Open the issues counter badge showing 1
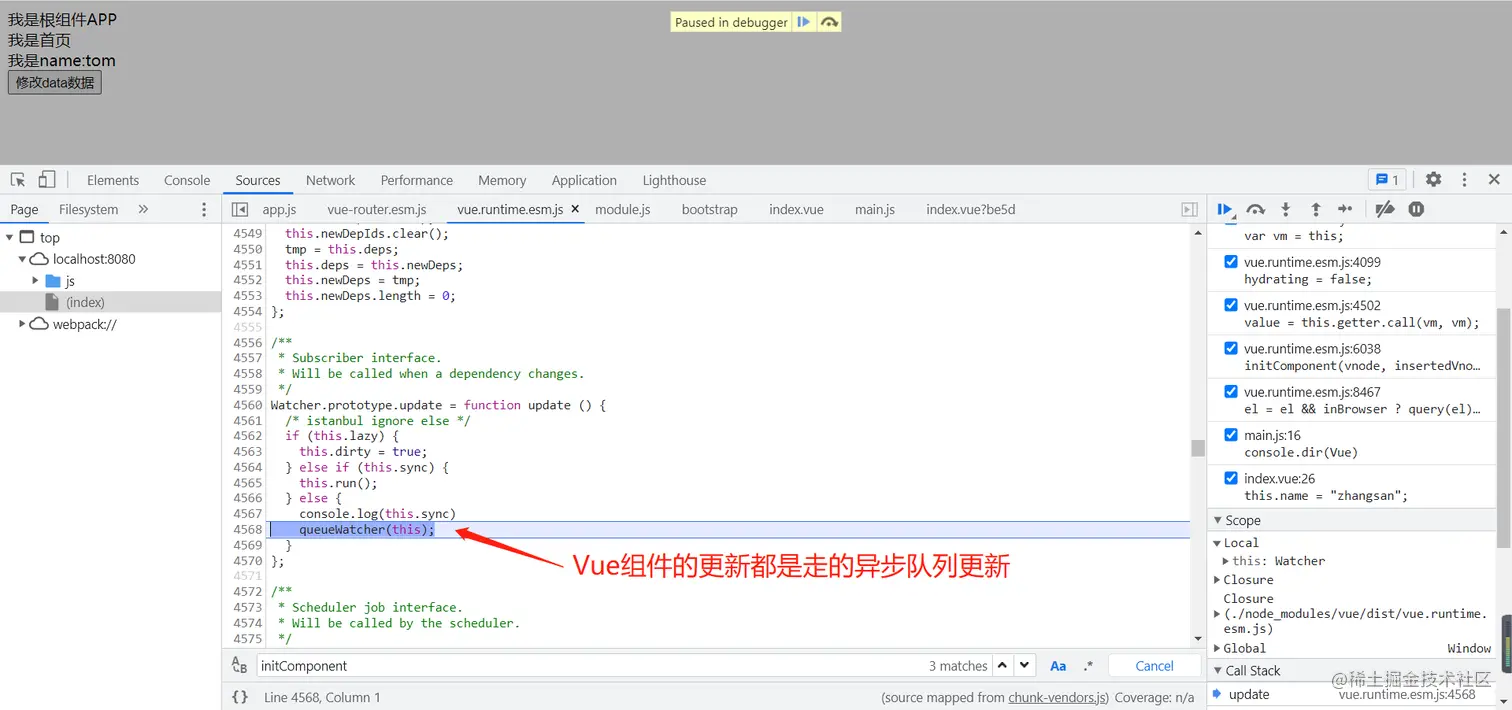The image size is (1512, 710). (x=1387, y=180)
